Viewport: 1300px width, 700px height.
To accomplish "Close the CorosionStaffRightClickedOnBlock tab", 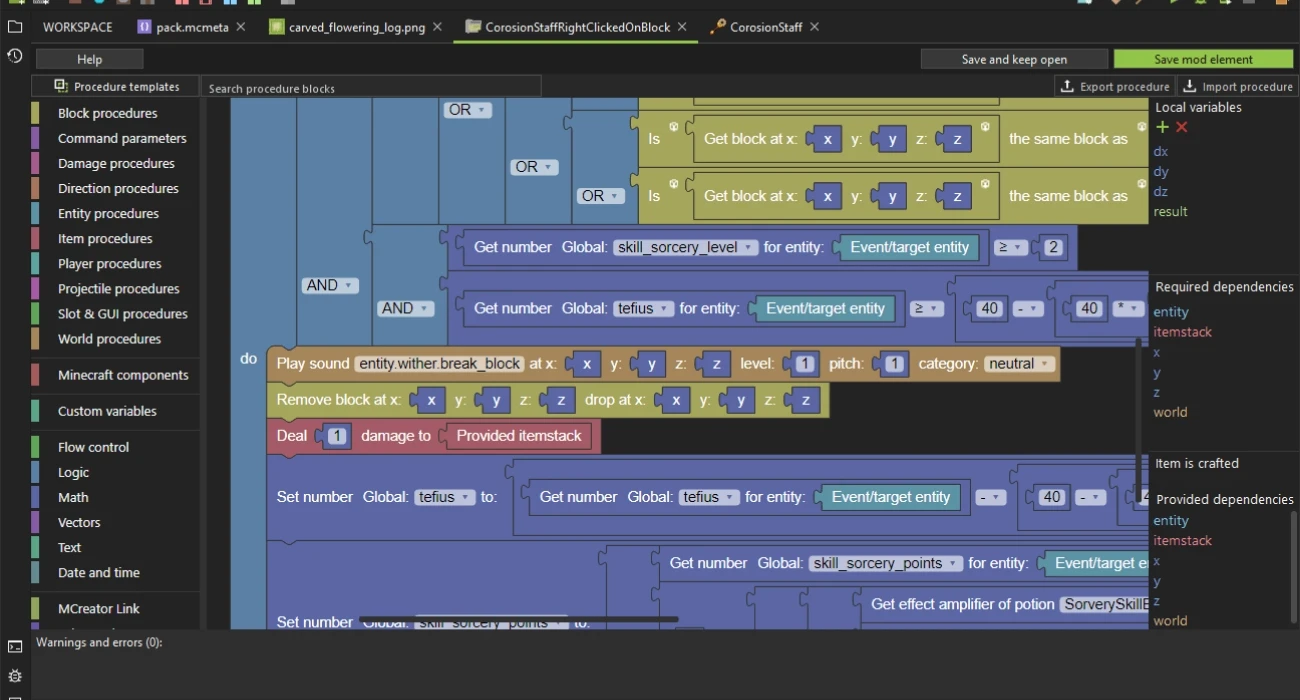I will 683,27.
